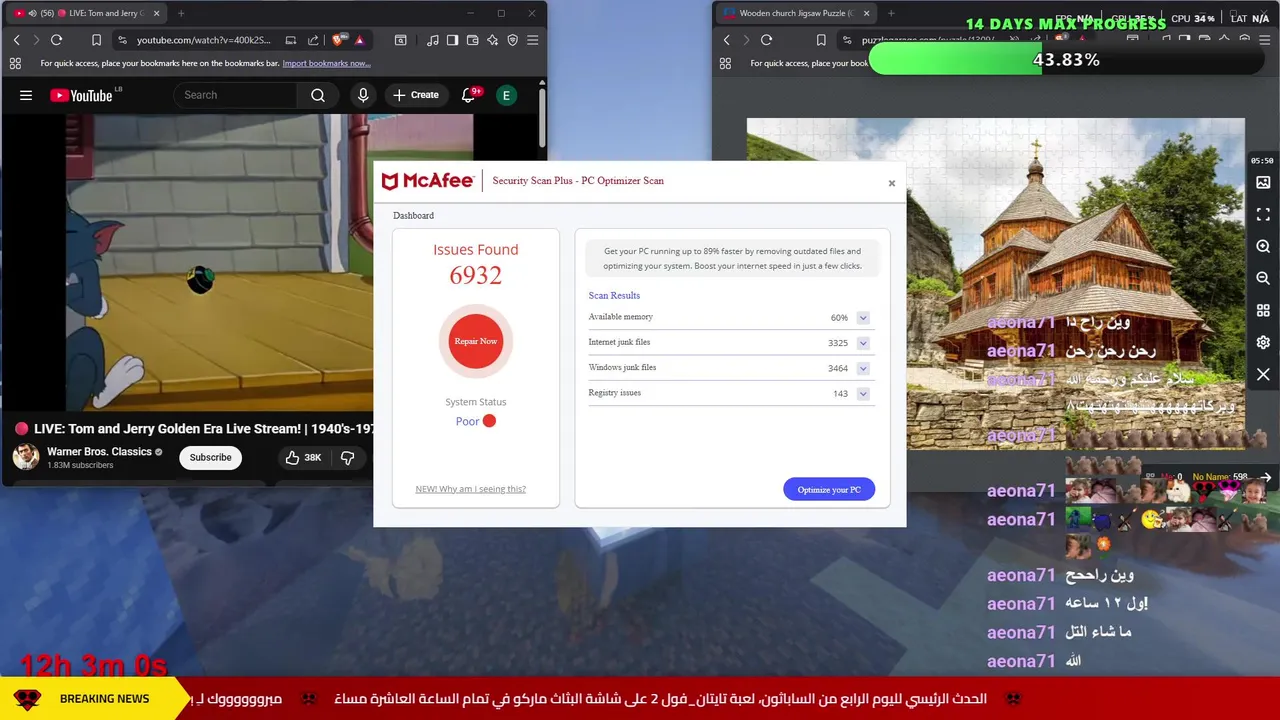
Task: Dislike the Tom and Jerry video
Action: click(x=348, y=457)
